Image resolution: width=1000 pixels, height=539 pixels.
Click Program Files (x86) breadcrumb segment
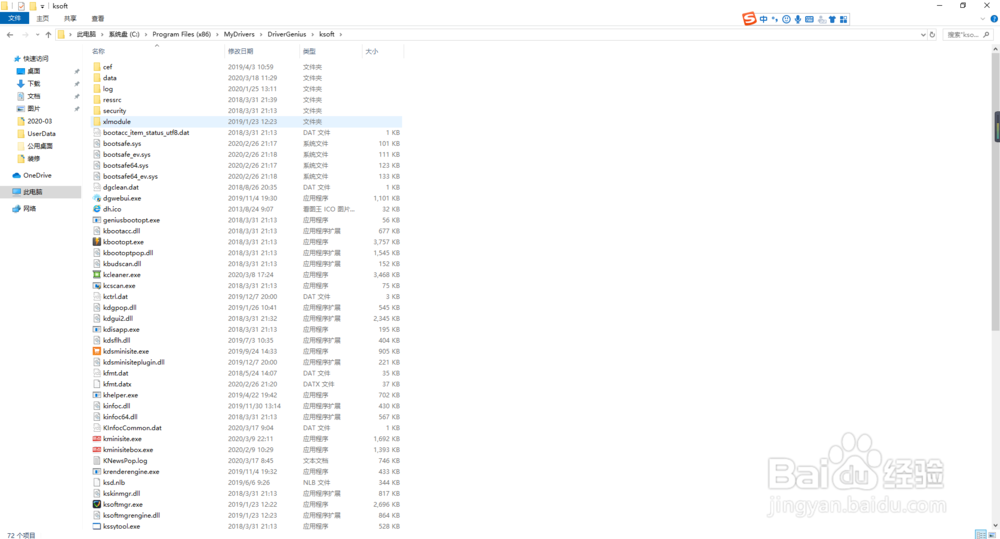pyautogui.click(x=182, y=34)
